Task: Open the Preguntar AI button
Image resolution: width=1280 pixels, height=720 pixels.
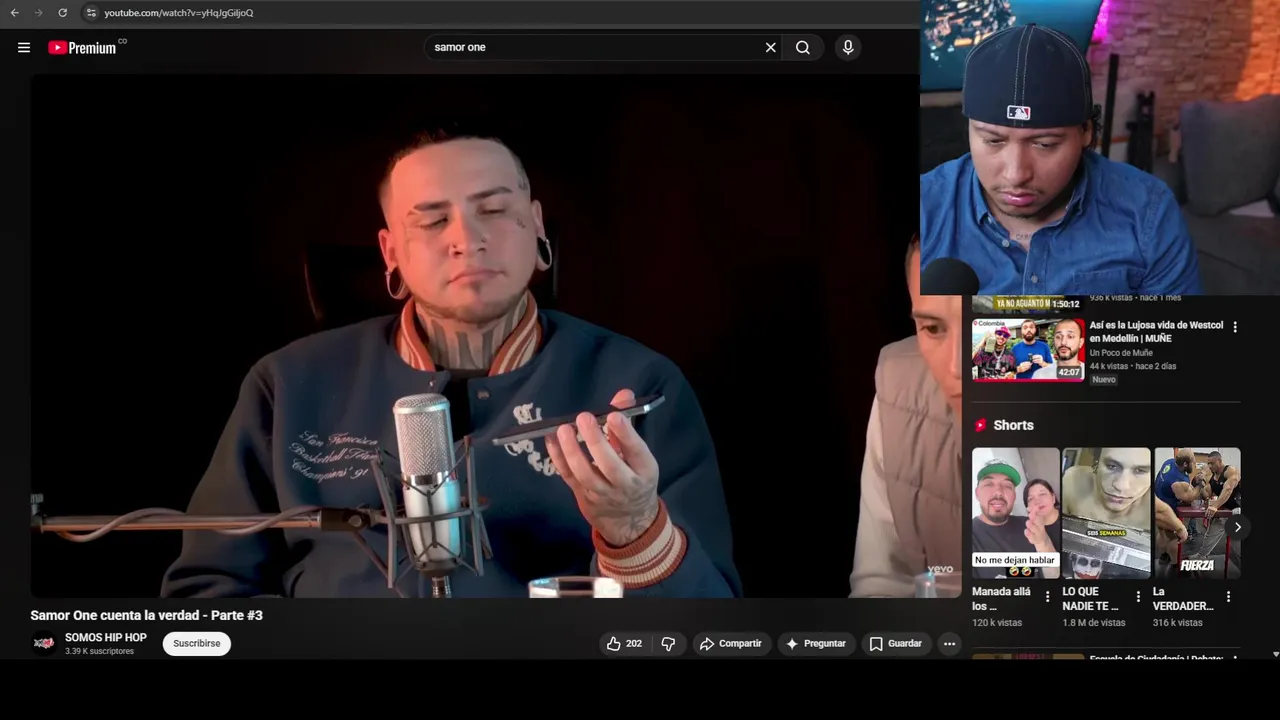Action: [x=816, y=644]
